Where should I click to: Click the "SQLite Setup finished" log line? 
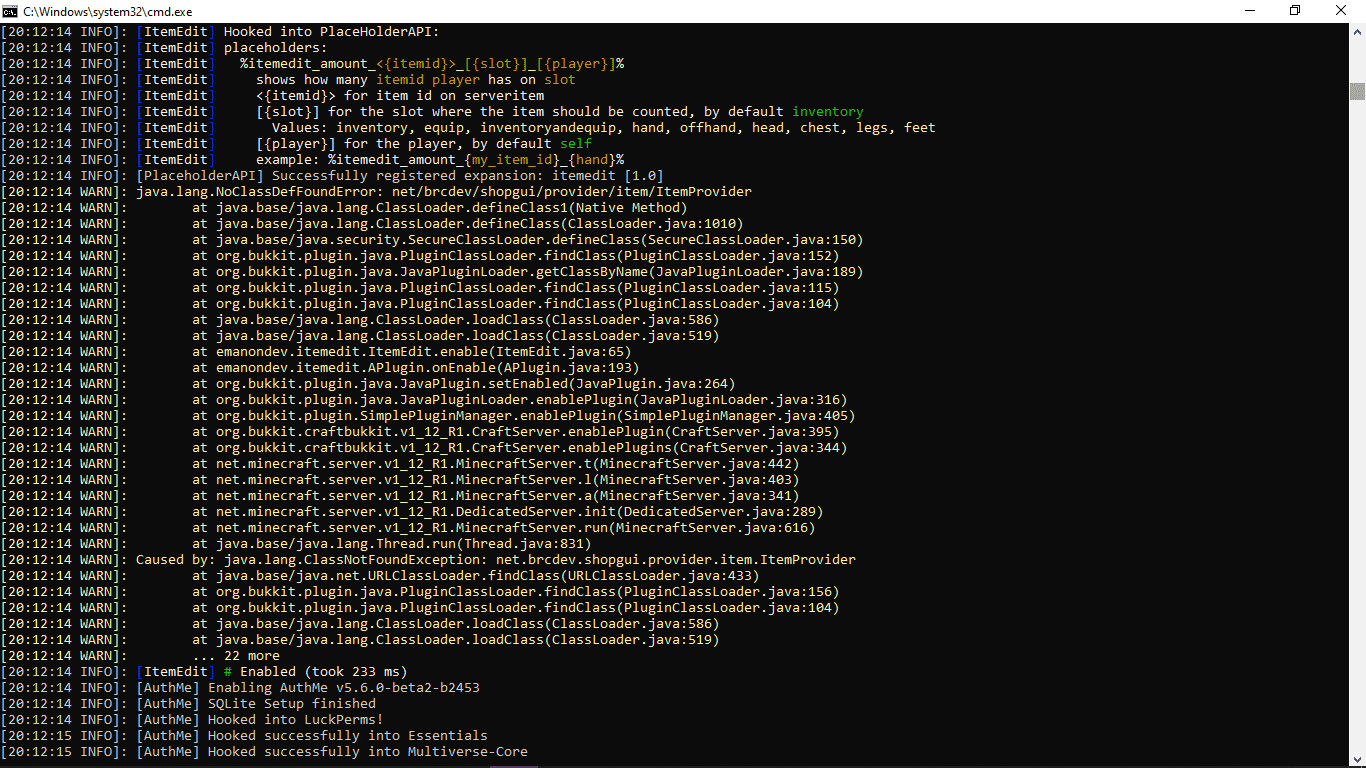click(x=291, y=703)
